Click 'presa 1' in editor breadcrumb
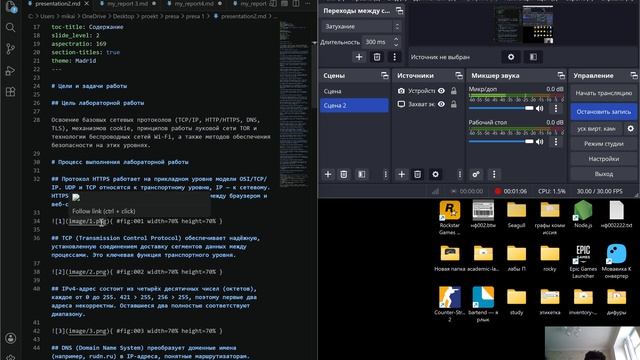This screenshot has height=360, width=640. [x=195, y=16]
